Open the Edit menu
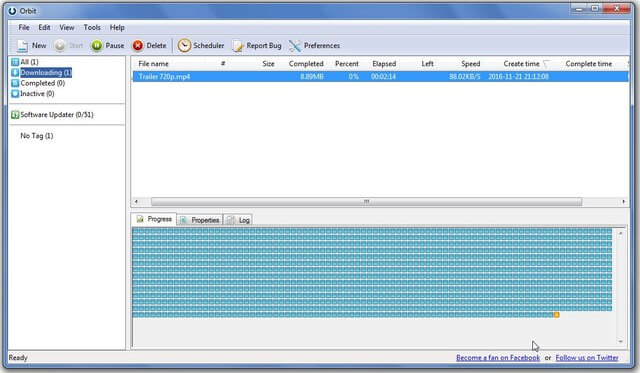 44,27
